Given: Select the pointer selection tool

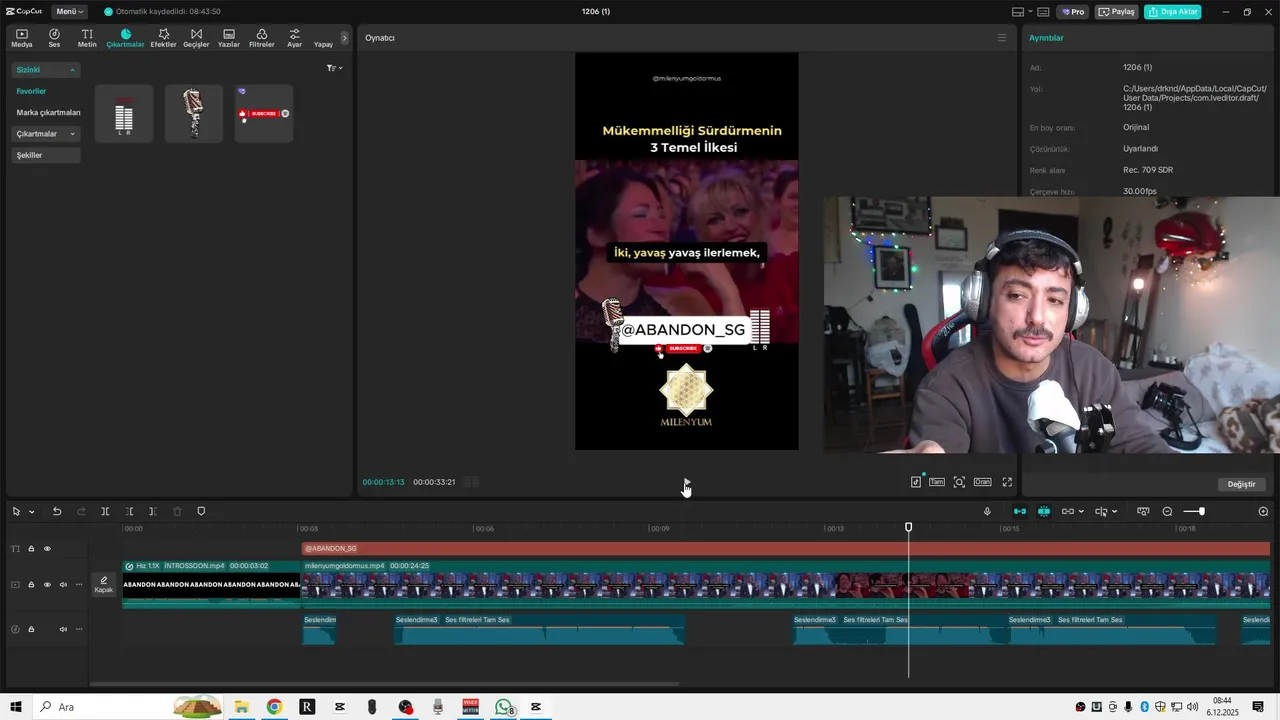Looking at the screenshot, I should tap(16, 512).
